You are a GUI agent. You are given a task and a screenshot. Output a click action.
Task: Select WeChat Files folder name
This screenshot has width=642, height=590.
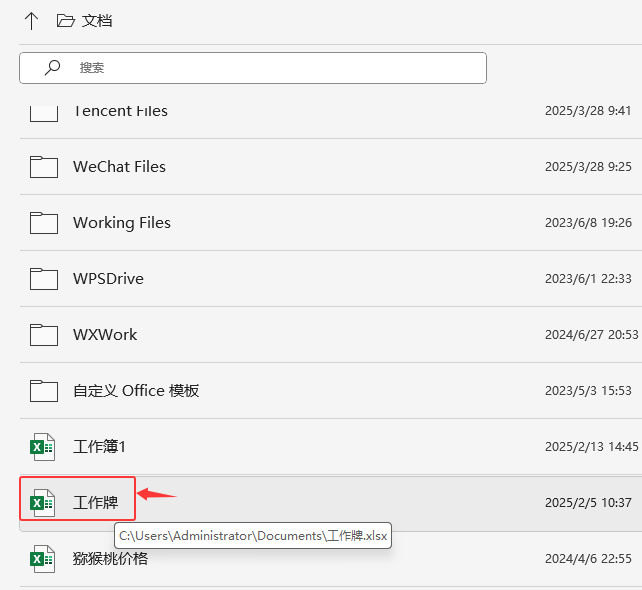pos(120,167)
